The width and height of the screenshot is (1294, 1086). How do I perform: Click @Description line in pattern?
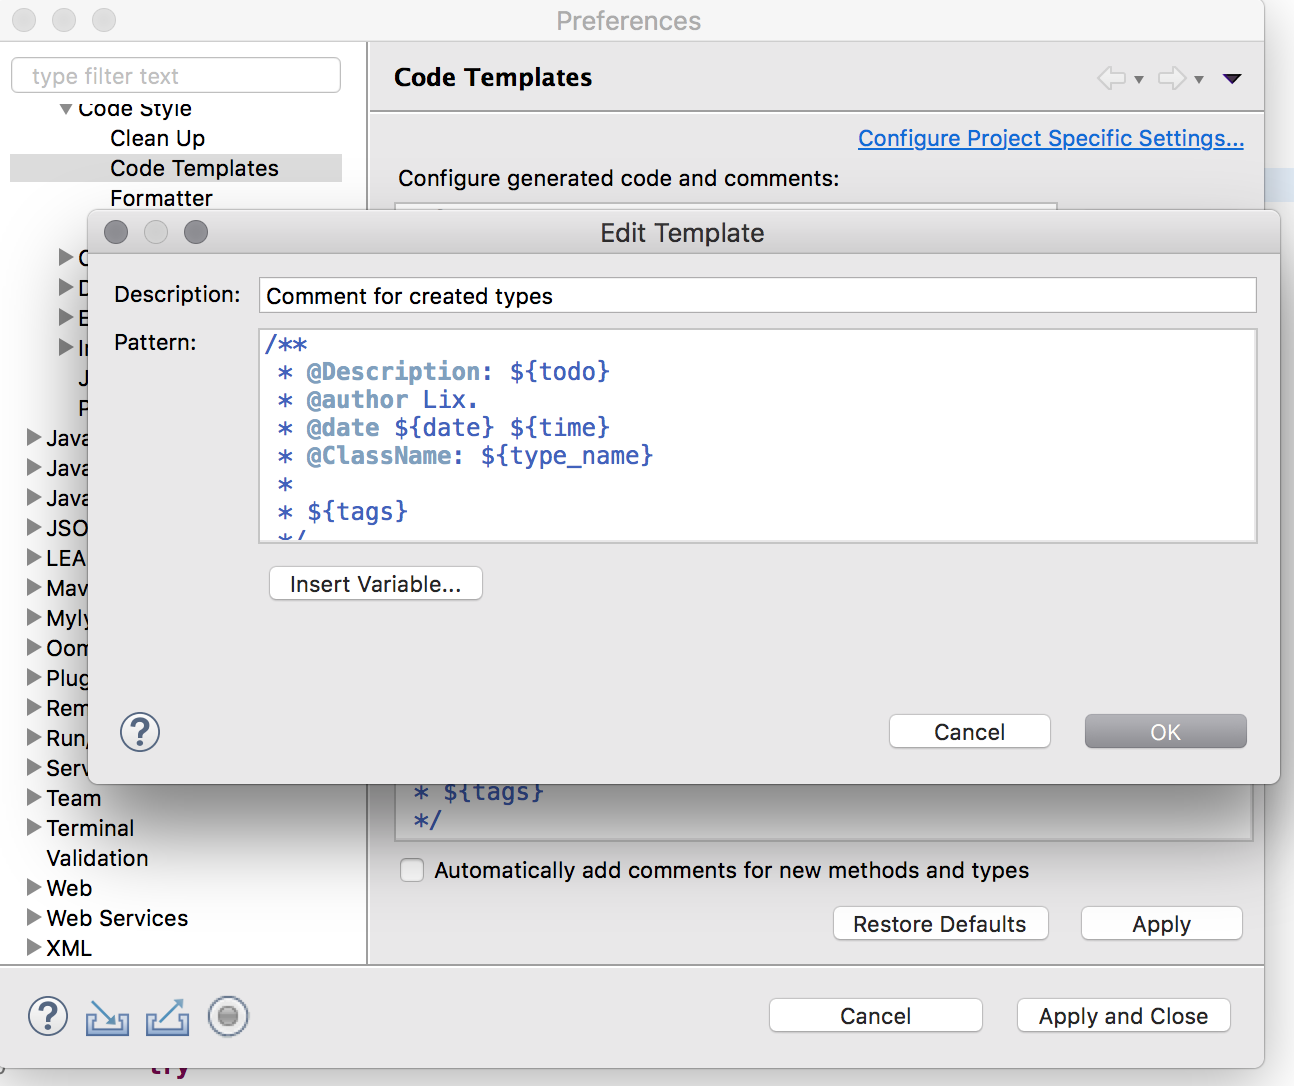click(444, 372)
